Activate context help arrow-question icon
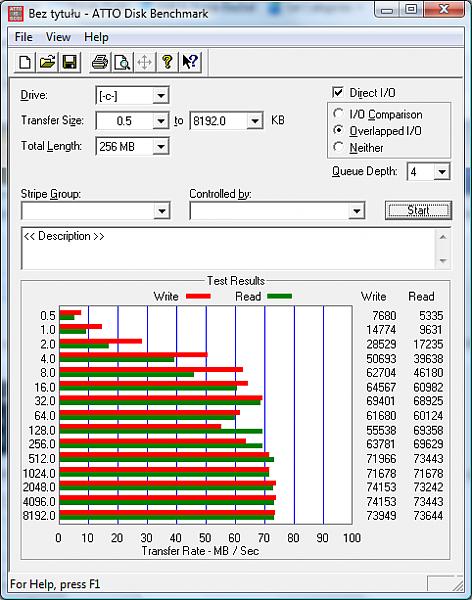472x600 pixels. [189, 62]
